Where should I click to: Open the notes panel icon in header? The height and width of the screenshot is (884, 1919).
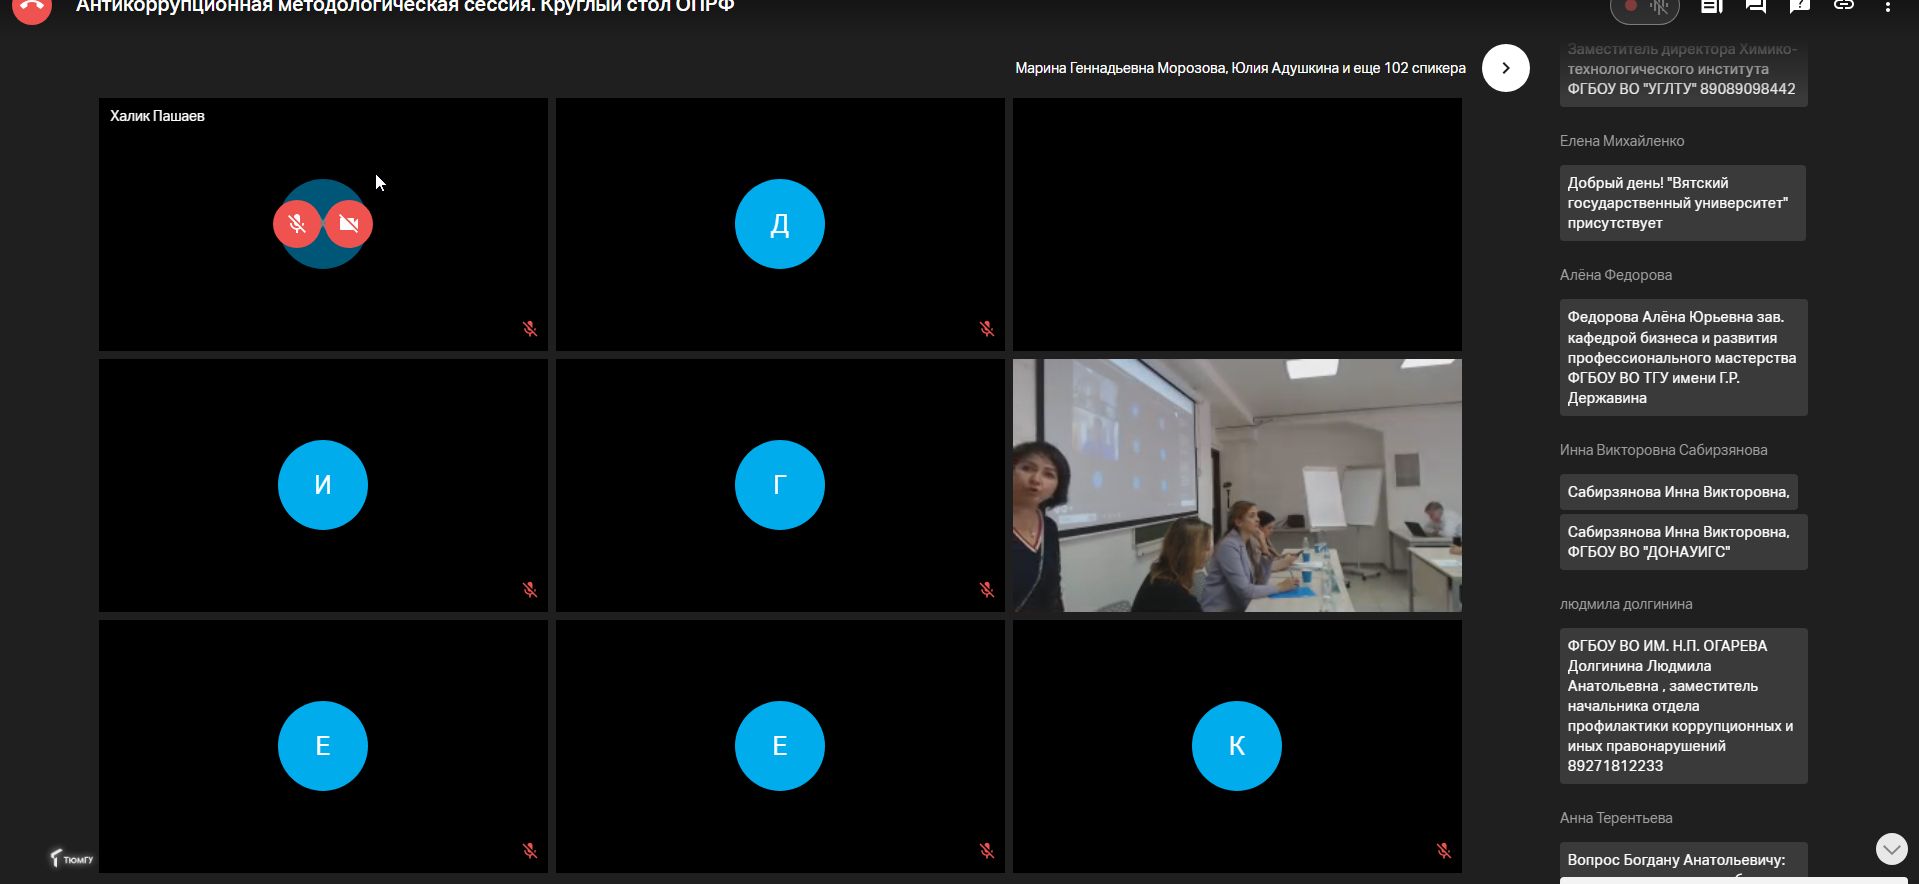[1711, 7]
